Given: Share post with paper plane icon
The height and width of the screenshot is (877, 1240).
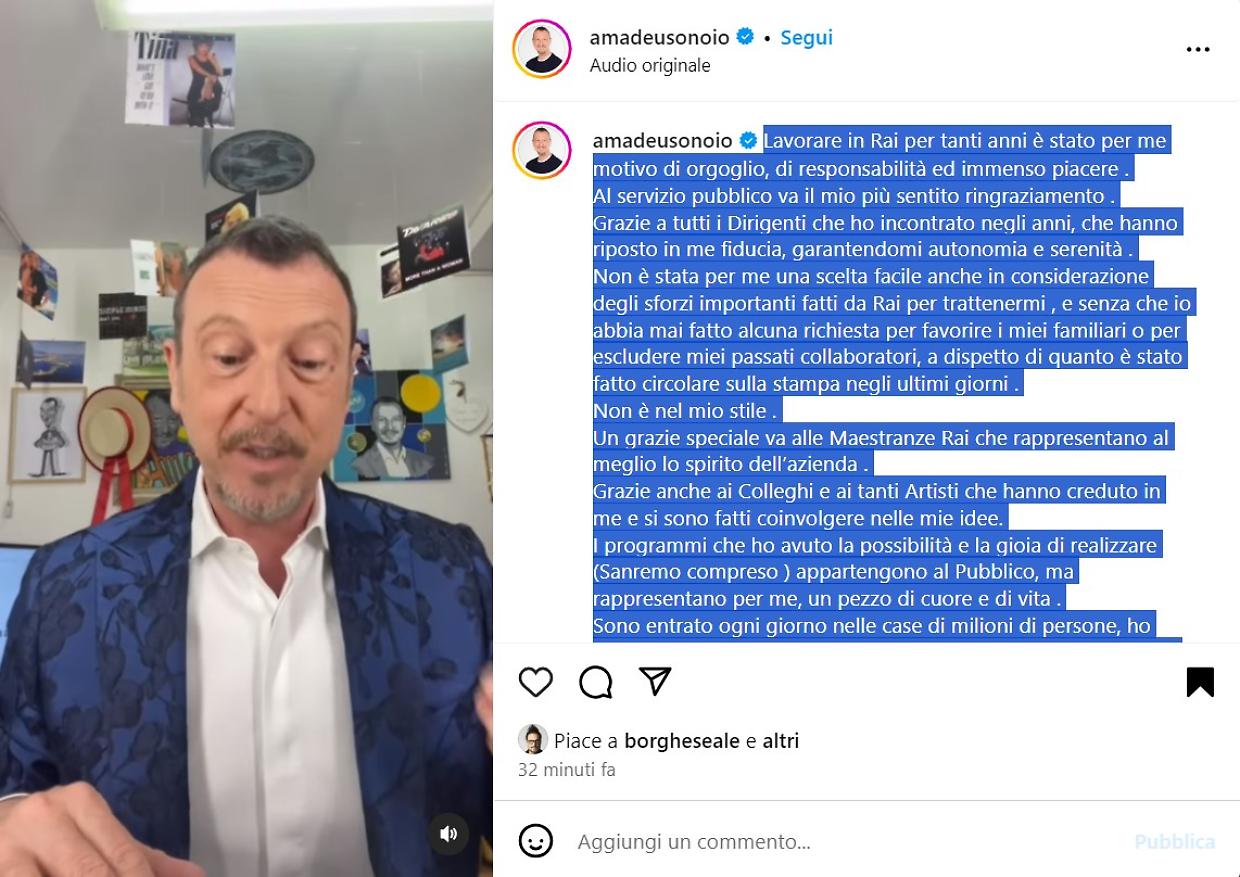Looking at the screenshot, I should [x=655, y=681].
